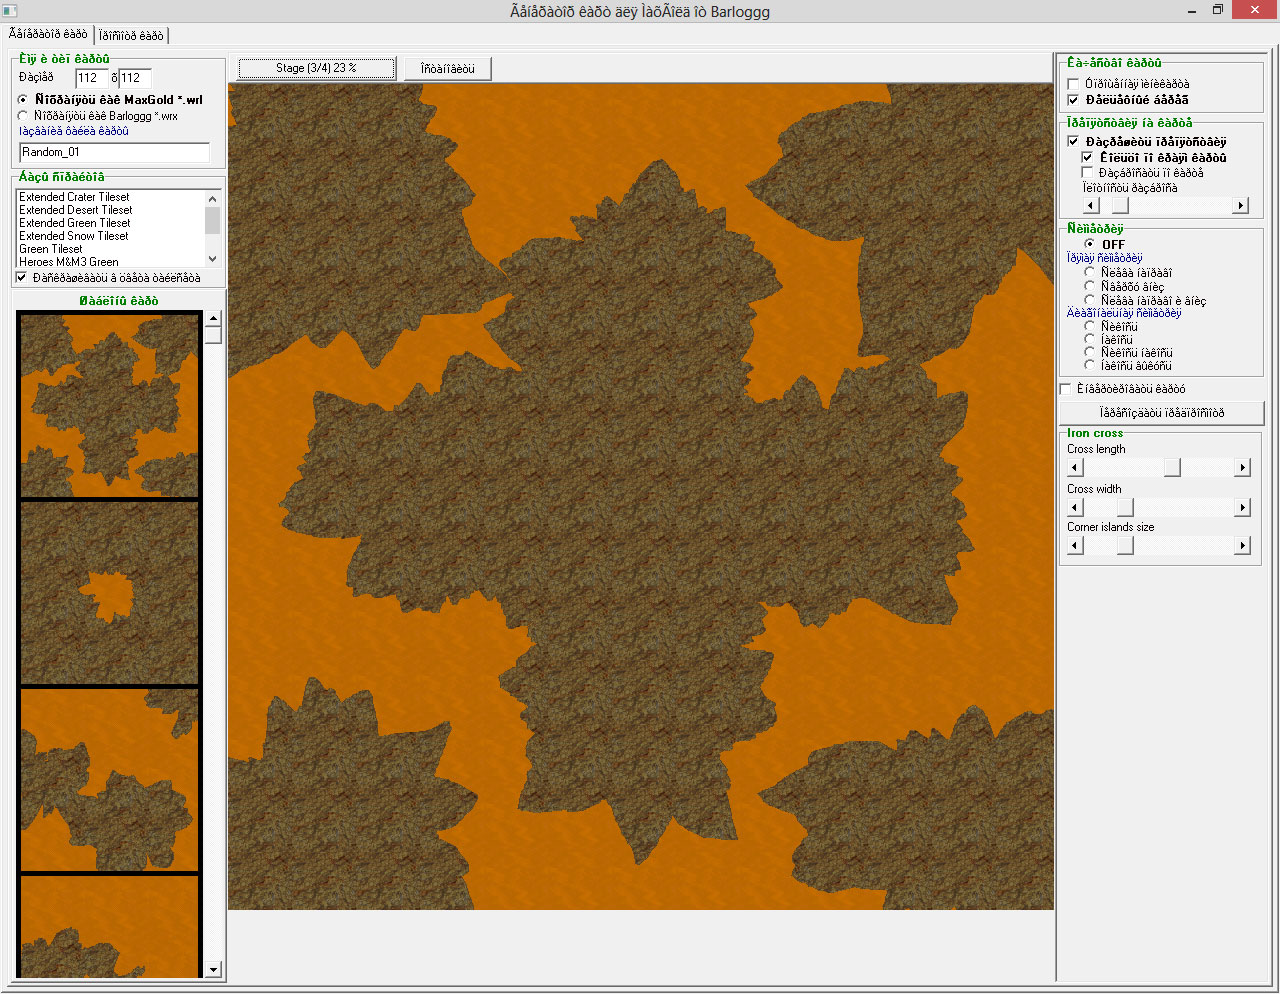
Task: Click the Corner islands size left arrow
Action: [1076, 546]
